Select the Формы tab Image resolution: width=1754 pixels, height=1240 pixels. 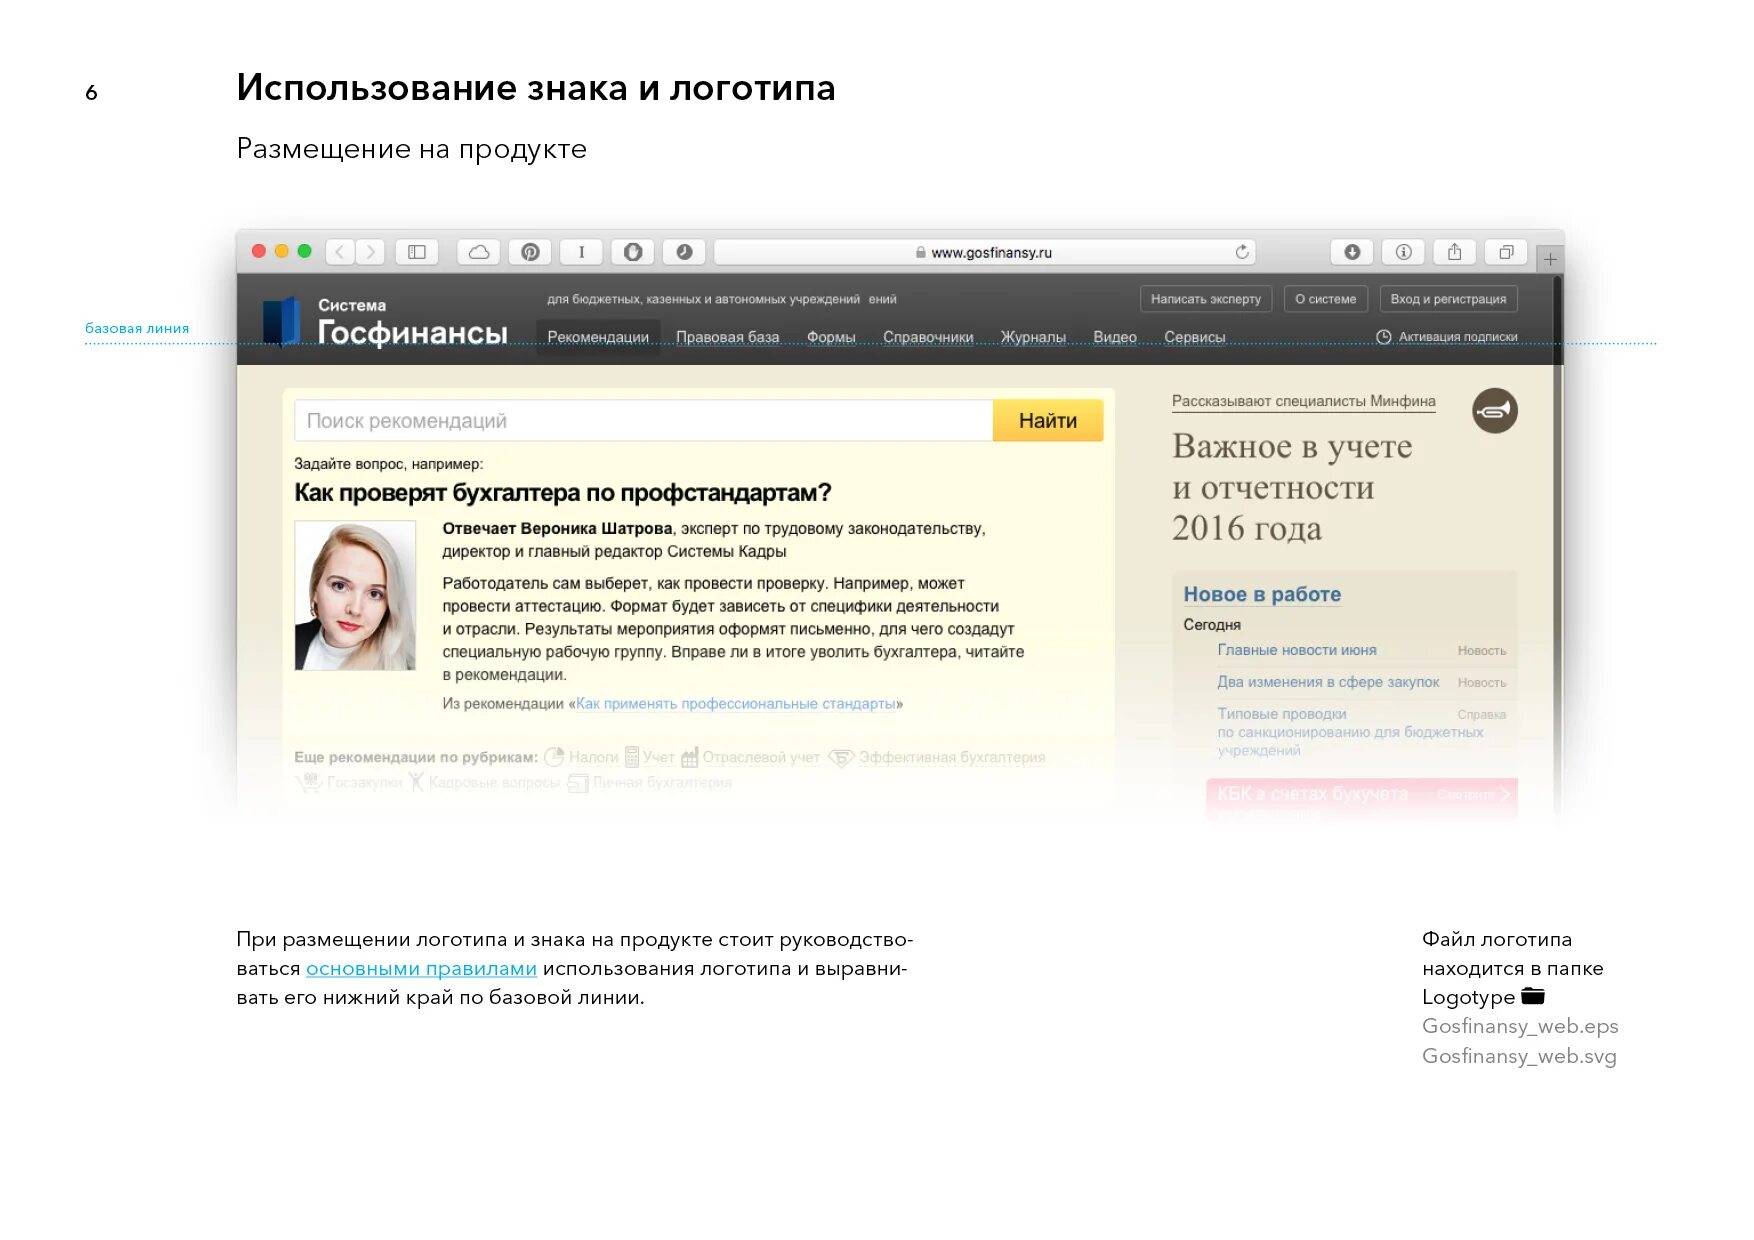[831, 337]
